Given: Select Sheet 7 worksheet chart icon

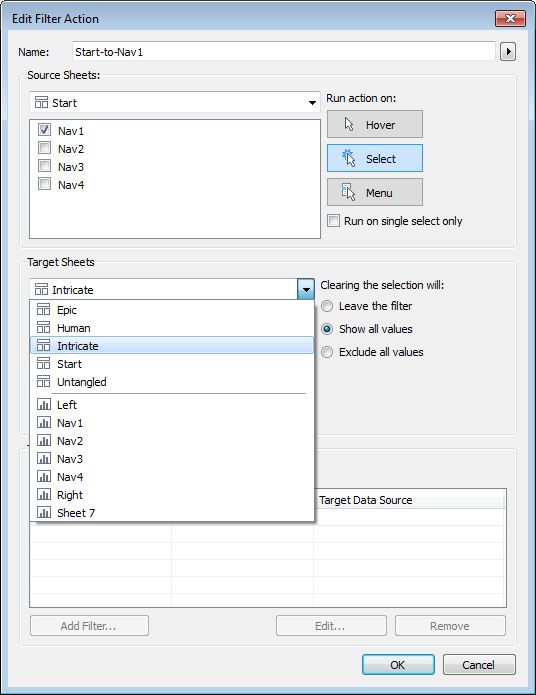Looking at the screenshot, I should [43, 512].
